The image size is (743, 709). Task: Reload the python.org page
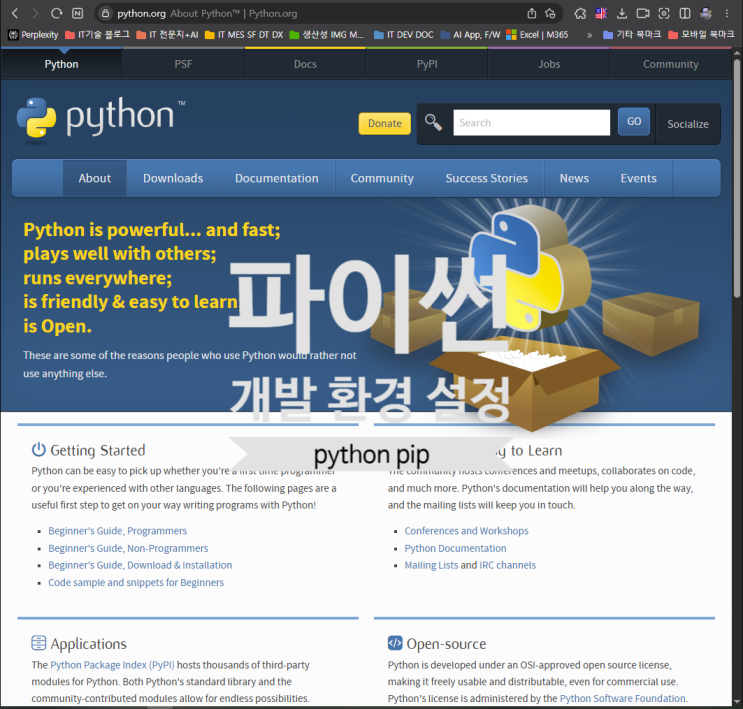click(56, 13)
